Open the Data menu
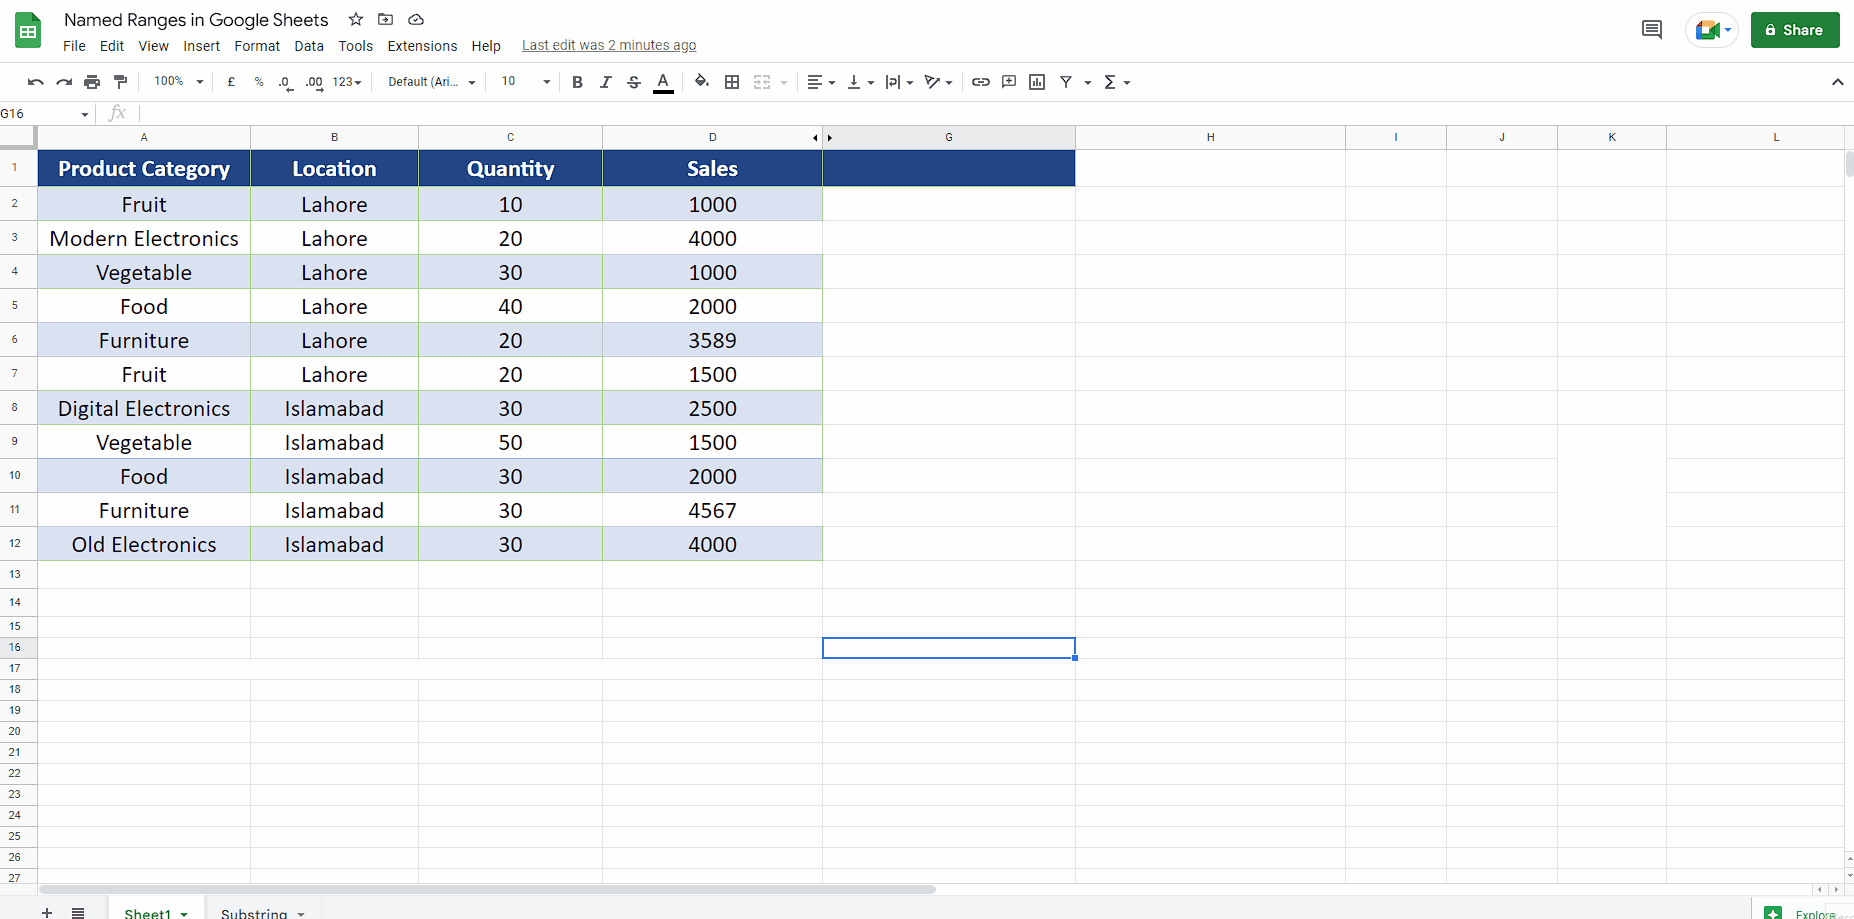This screenshot has height=919, width=1854. pos(308,45)
